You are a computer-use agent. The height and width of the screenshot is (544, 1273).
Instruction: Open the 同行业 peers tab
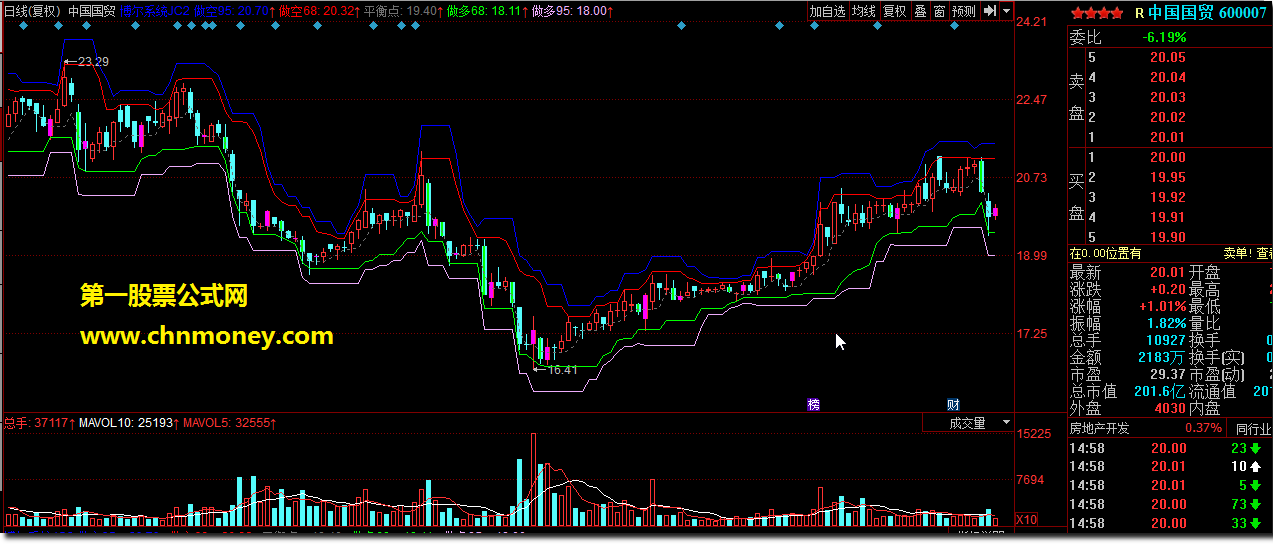1254,428
